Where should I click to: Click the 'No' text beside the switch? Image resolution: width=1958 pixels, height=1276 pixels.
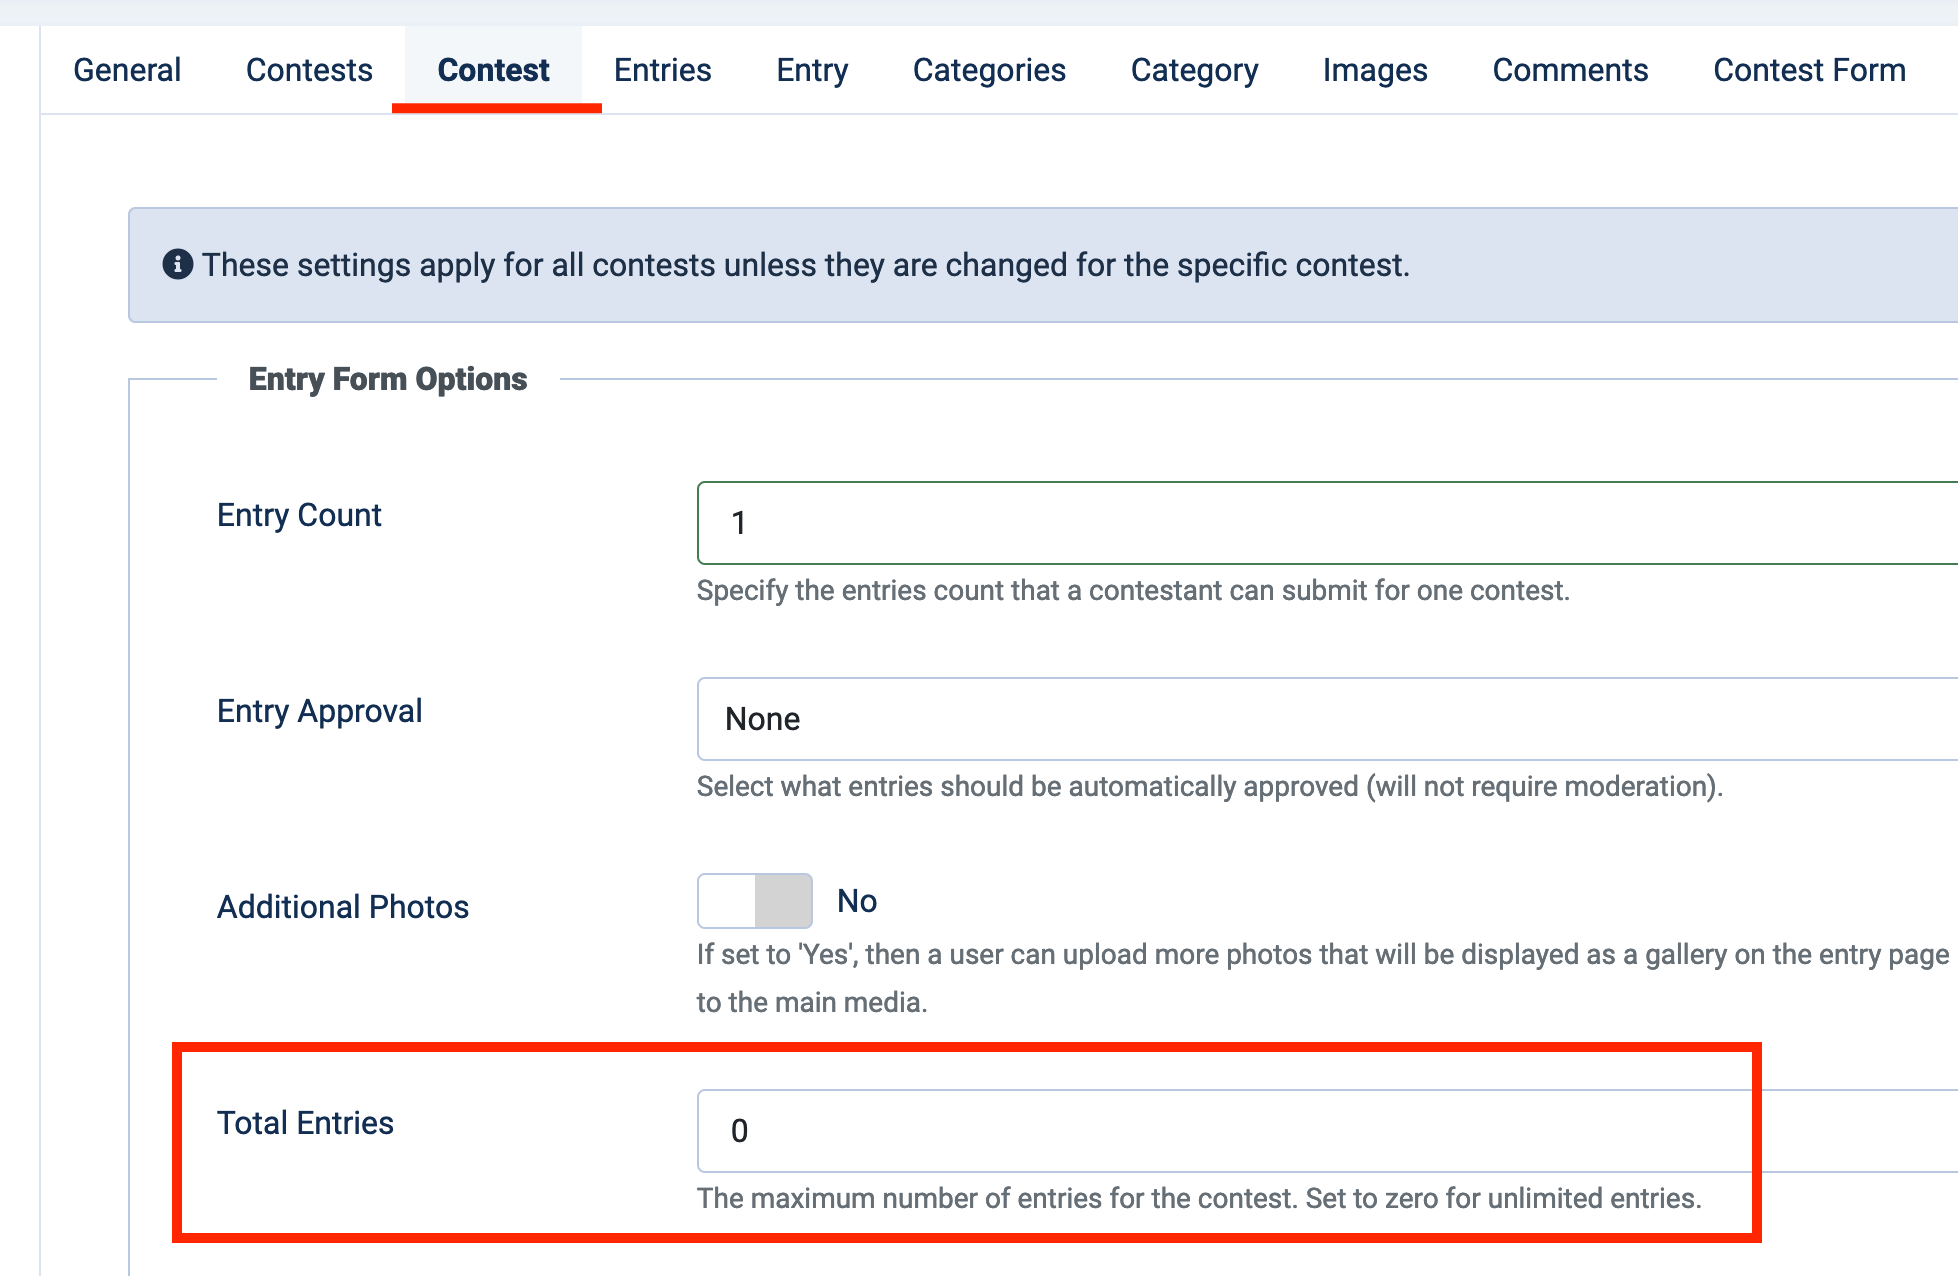(x=857, y=901)
